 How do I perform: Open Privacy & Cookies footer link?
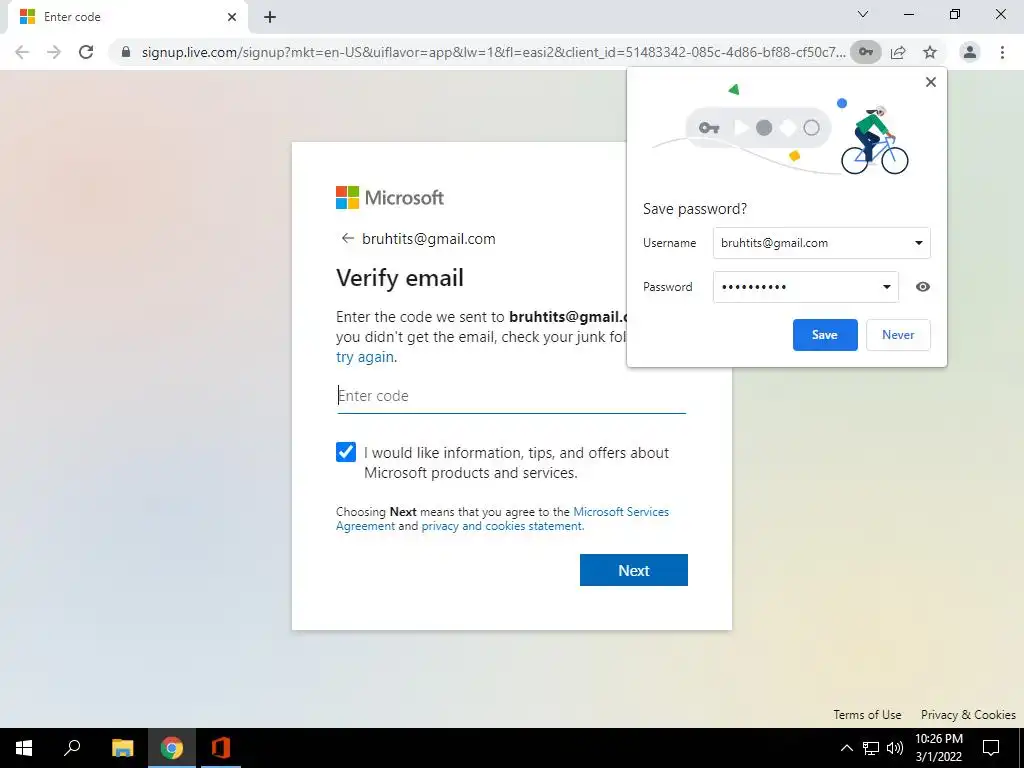point(968,714)
